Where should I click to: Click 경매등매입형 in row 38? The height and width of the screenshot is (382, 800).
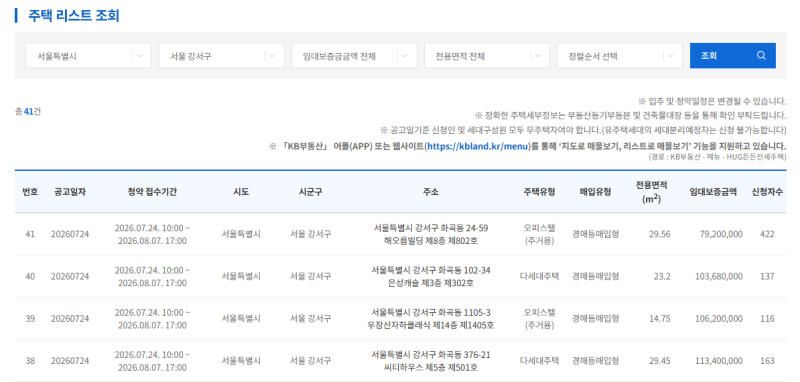[x=595, y=361]
